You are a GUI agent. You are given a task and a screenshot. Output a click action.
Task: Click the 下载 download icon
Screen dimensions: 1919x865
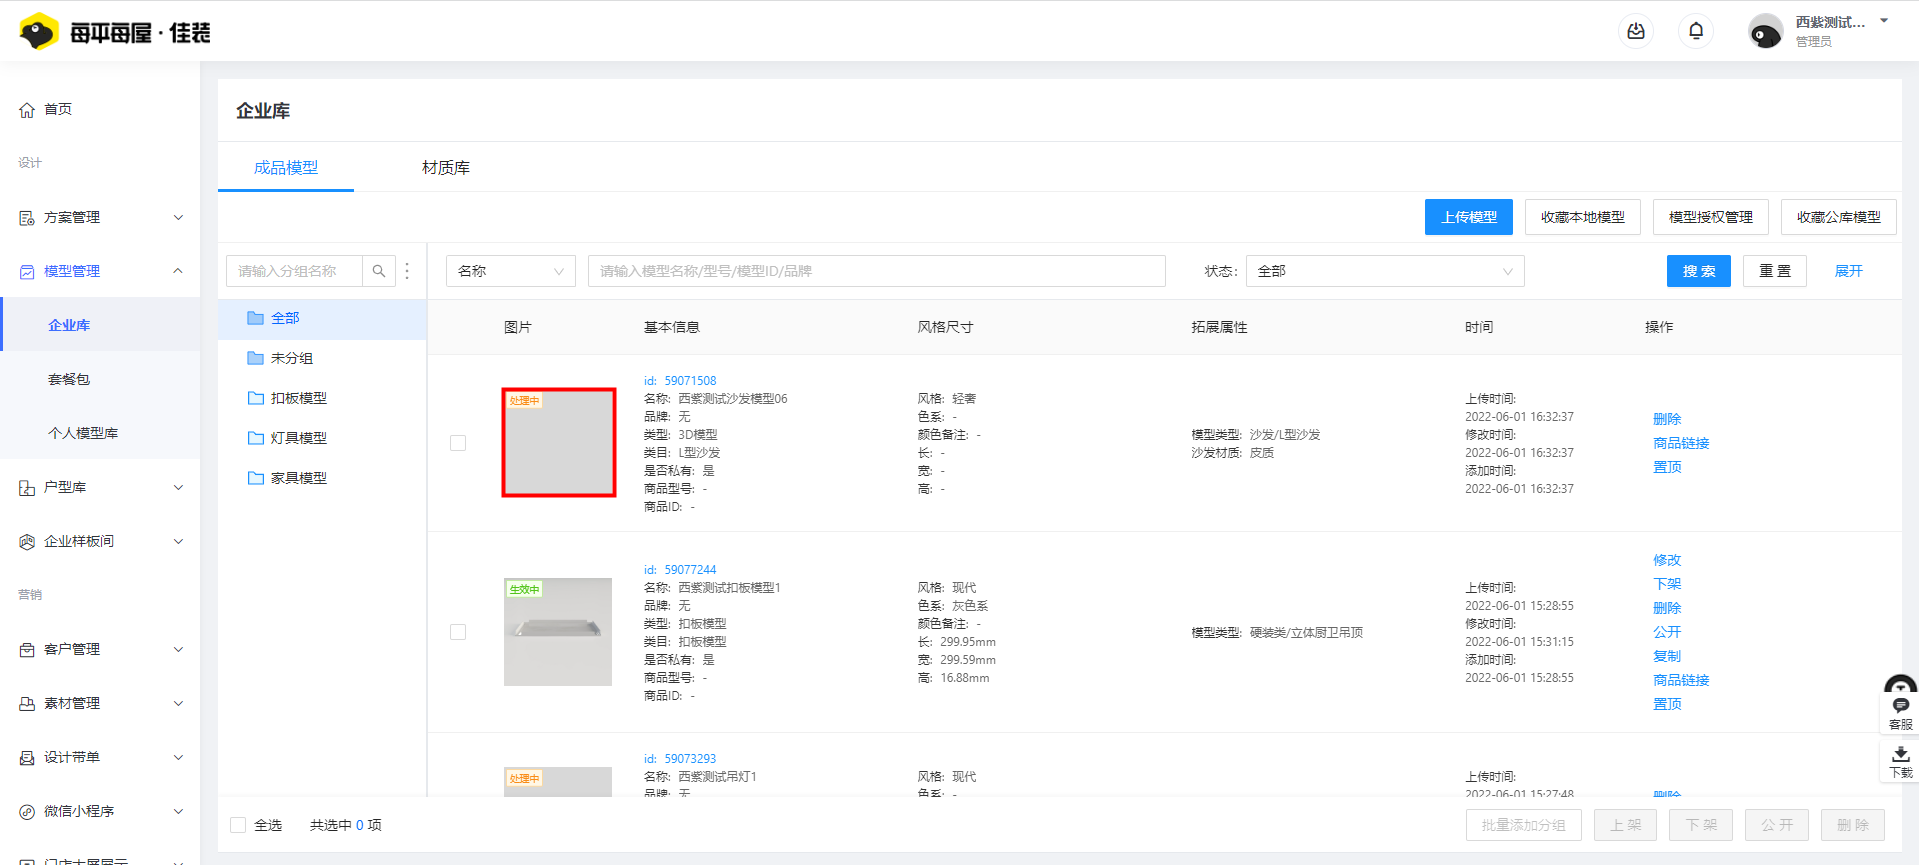point(1900,762)
